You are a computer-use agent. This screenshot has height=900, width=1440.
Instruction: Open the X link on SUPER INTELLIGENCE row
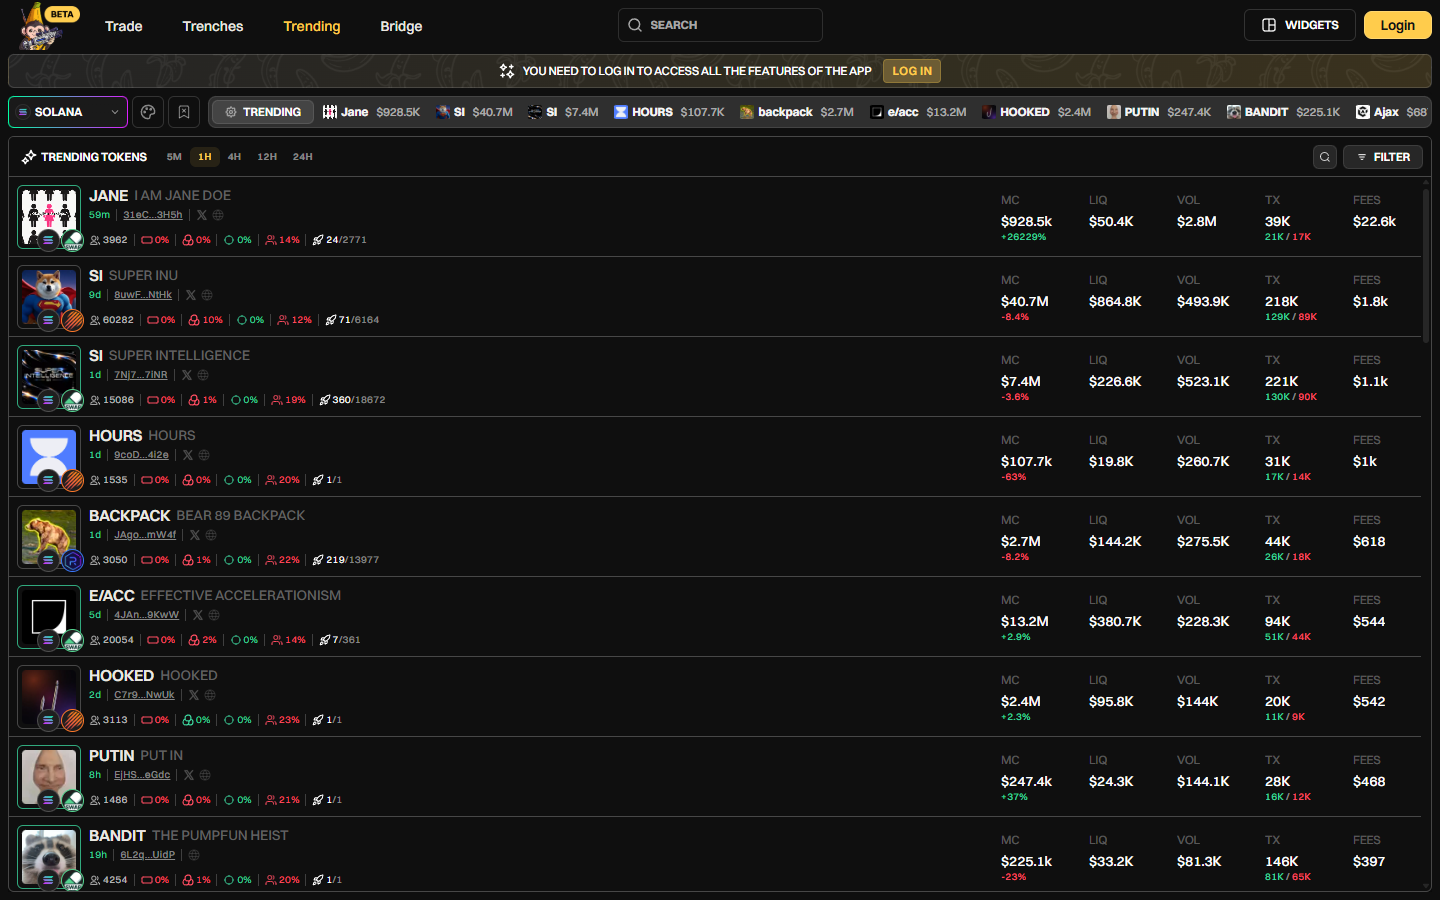[187, 375]
